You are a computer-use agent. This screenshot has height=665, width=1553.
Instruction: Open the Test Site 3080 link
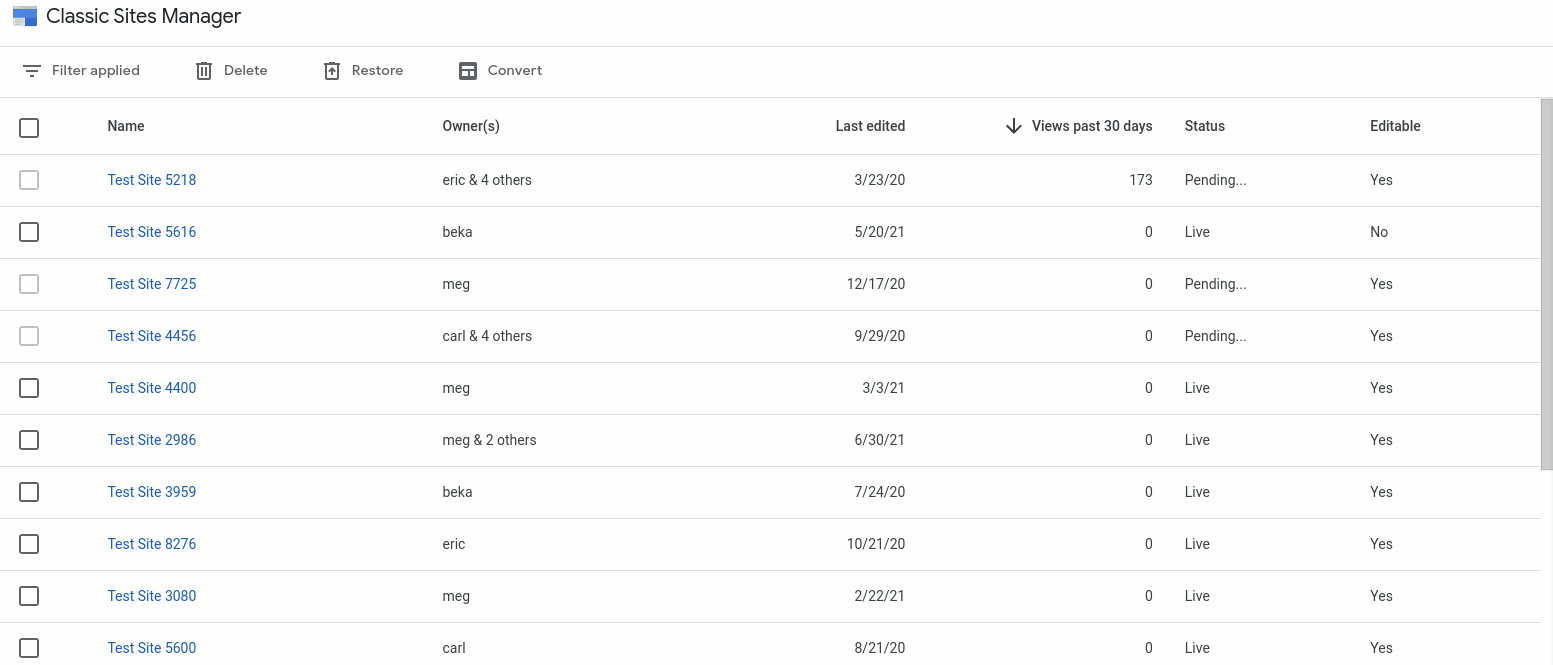(x=152, y=596)
